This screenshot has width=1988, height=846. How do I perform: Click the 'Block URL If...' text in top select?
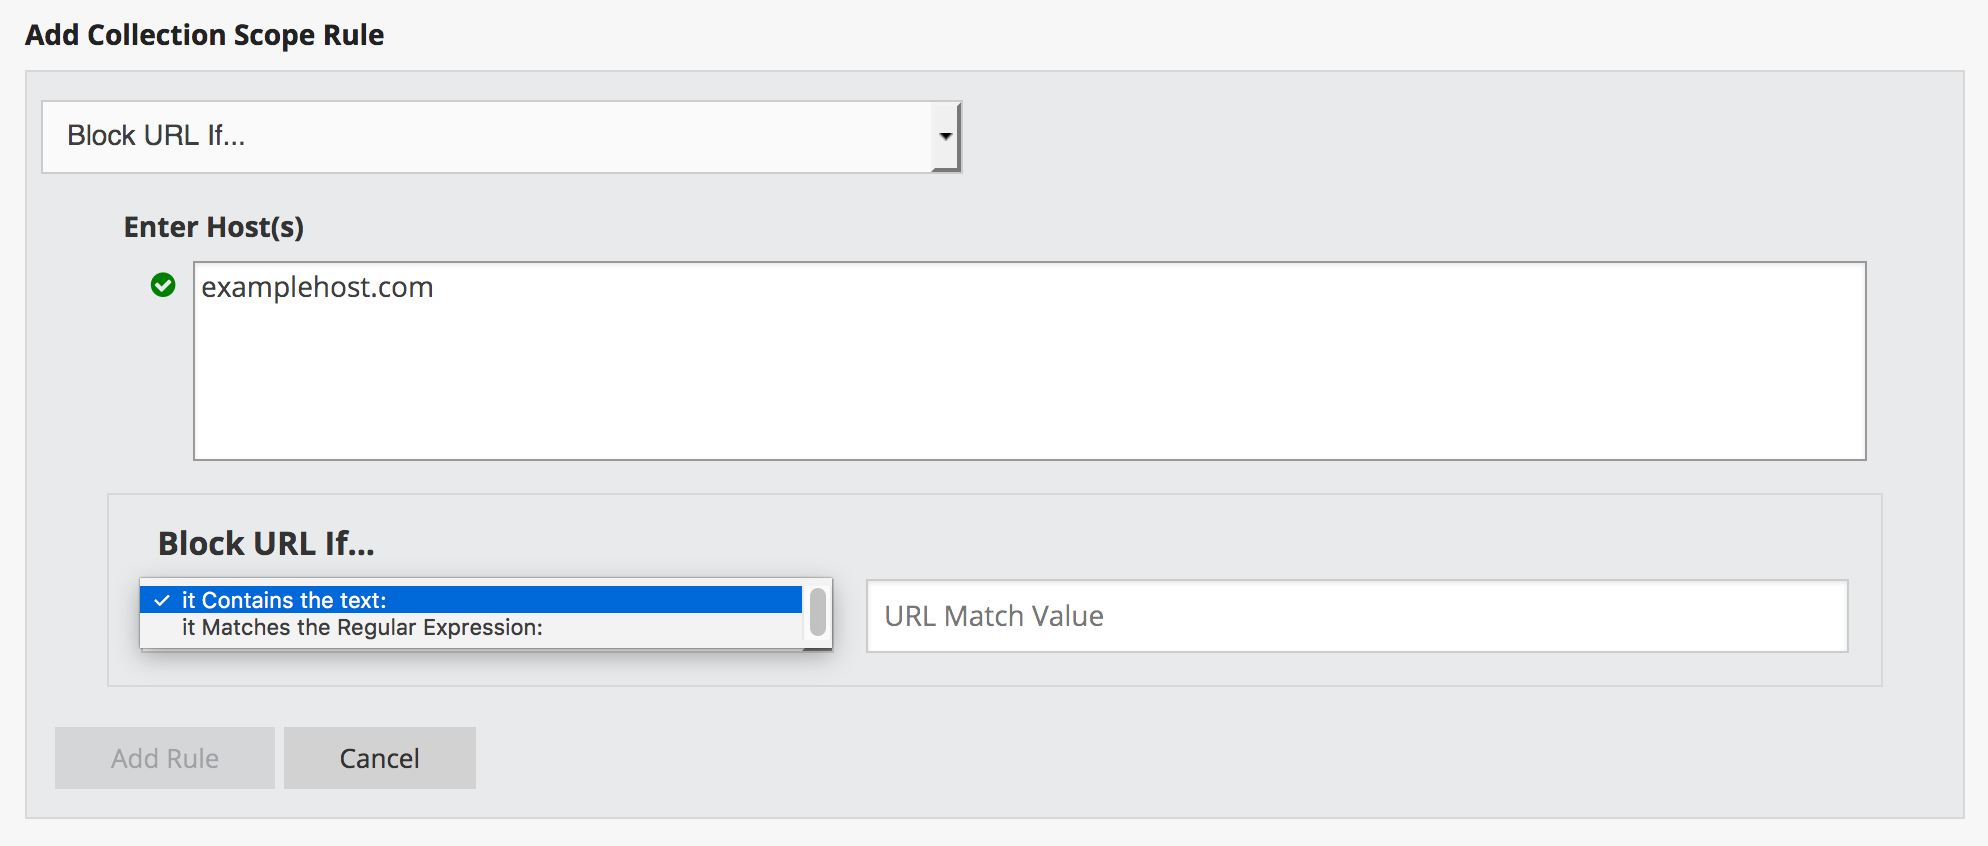click(156, 136)
